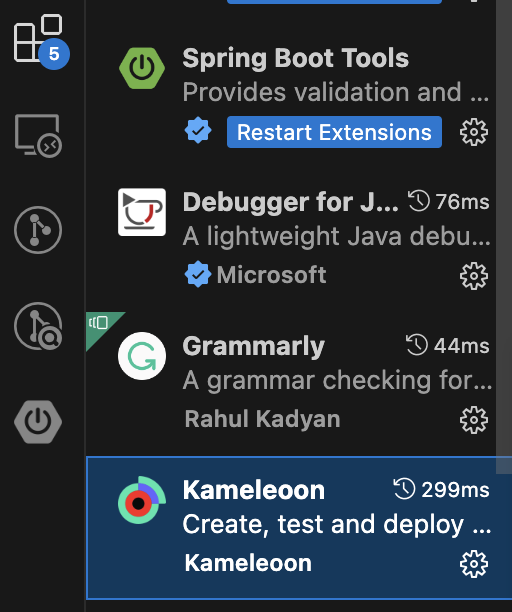The width and height of the screenshot is (512, 612).
Task: Click the 44ms activation time
Action: pyautogui.click(x=462, y=346)
